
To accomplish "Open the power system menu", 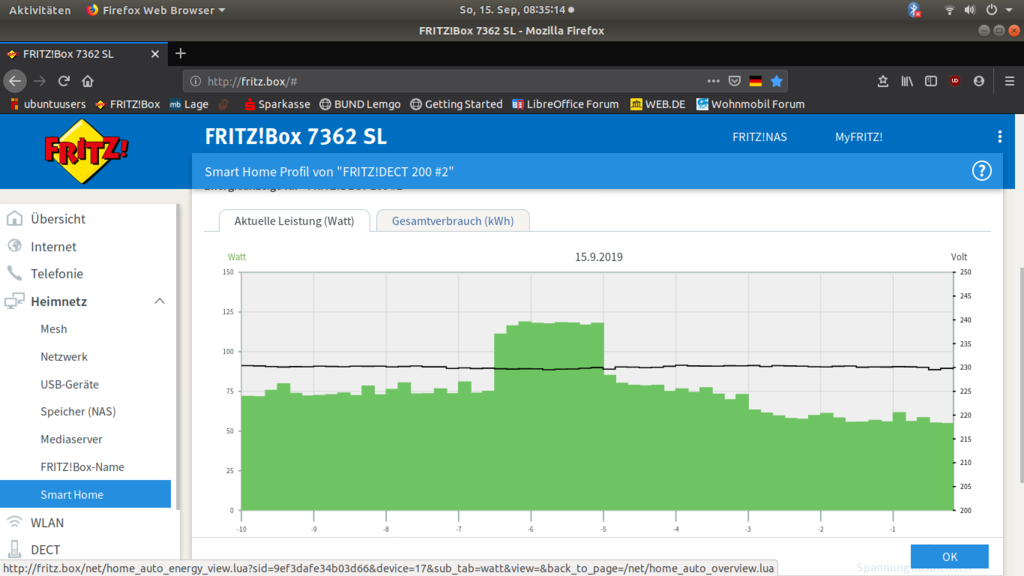I will [x=992, y=10].
